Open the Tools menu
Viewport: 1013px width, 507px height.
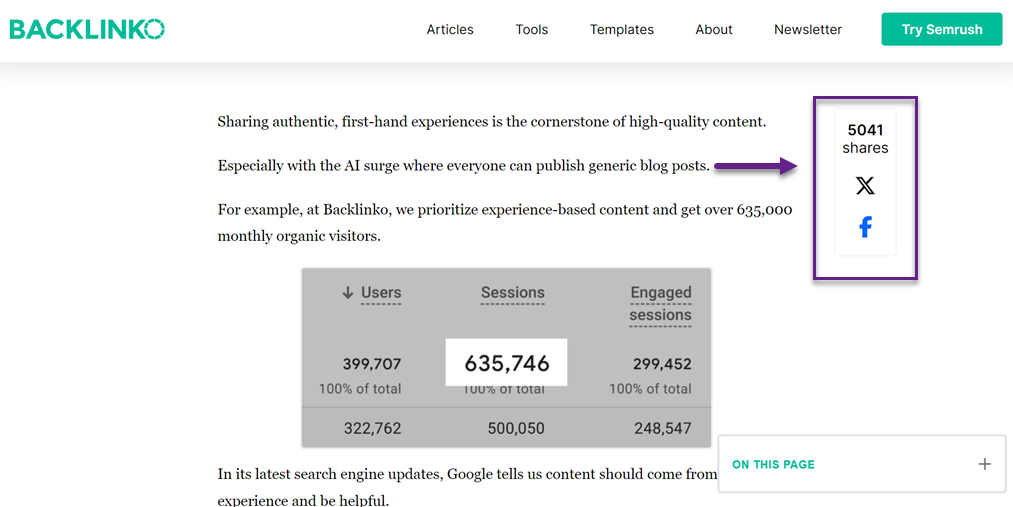click(x=531, y=30)
